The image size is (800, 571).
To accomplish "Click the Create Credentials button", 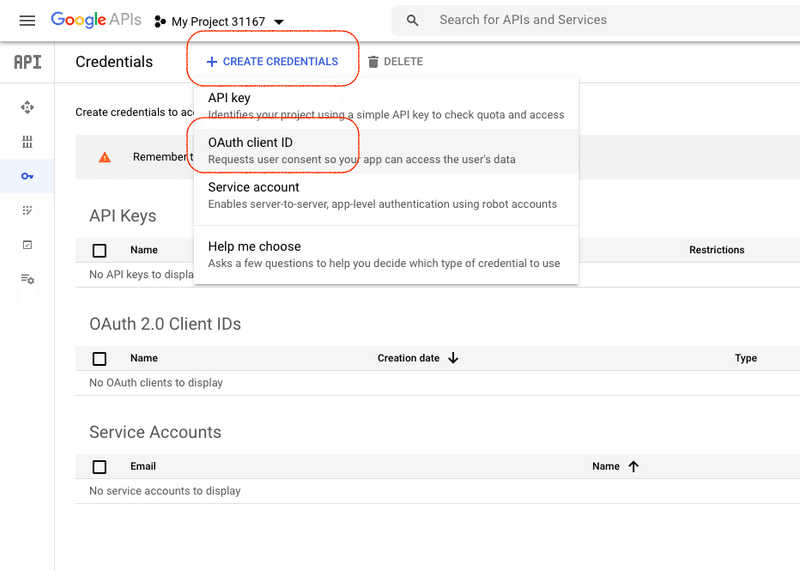I will coord(272,62).
